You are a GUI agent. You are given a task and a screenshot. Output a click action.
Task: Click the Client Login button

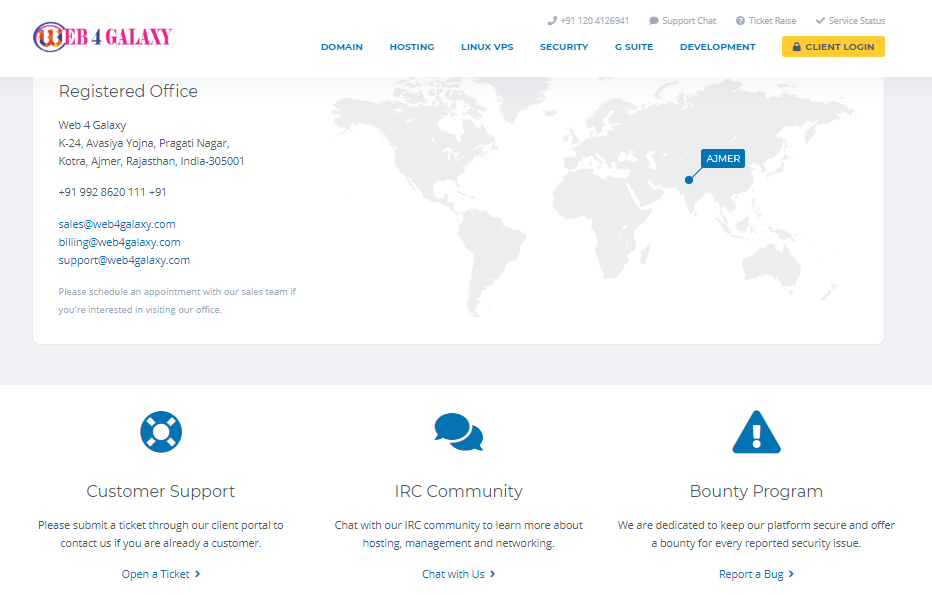[x=833, y=46]
